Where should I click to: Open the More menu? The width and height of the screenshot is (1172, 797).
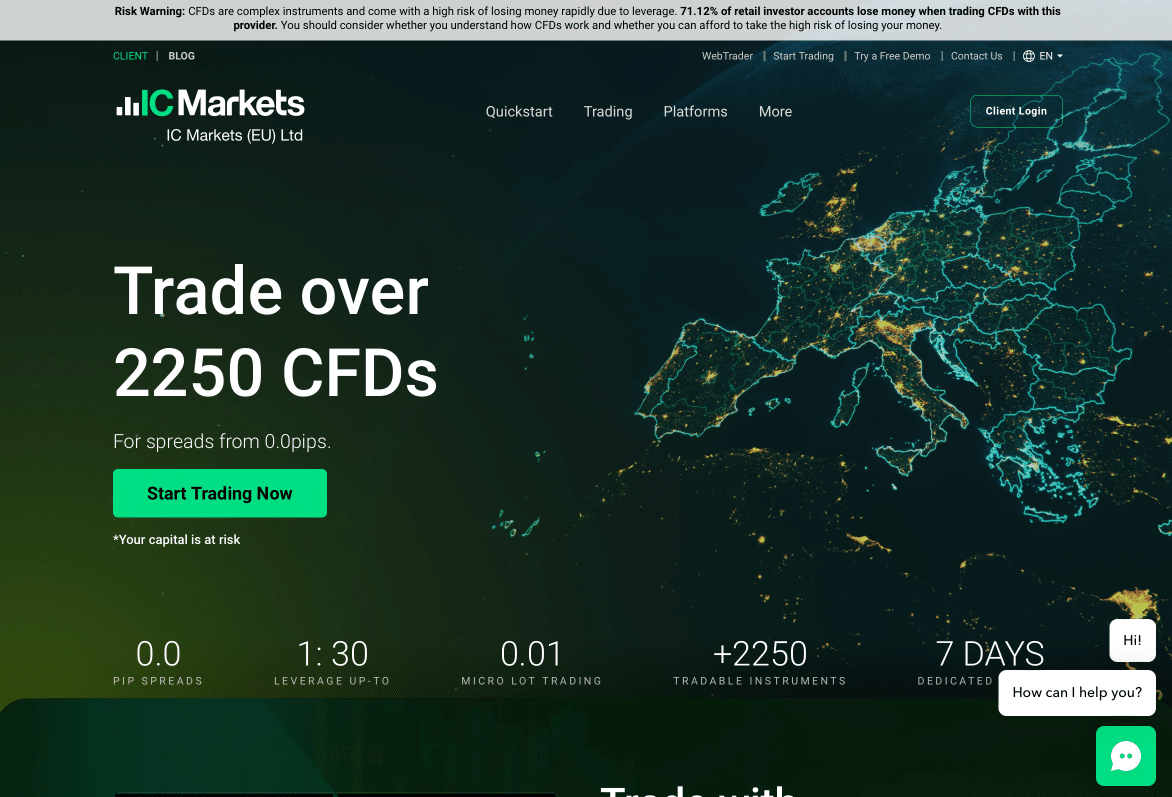pyautogui.click(x=775, y=111)
